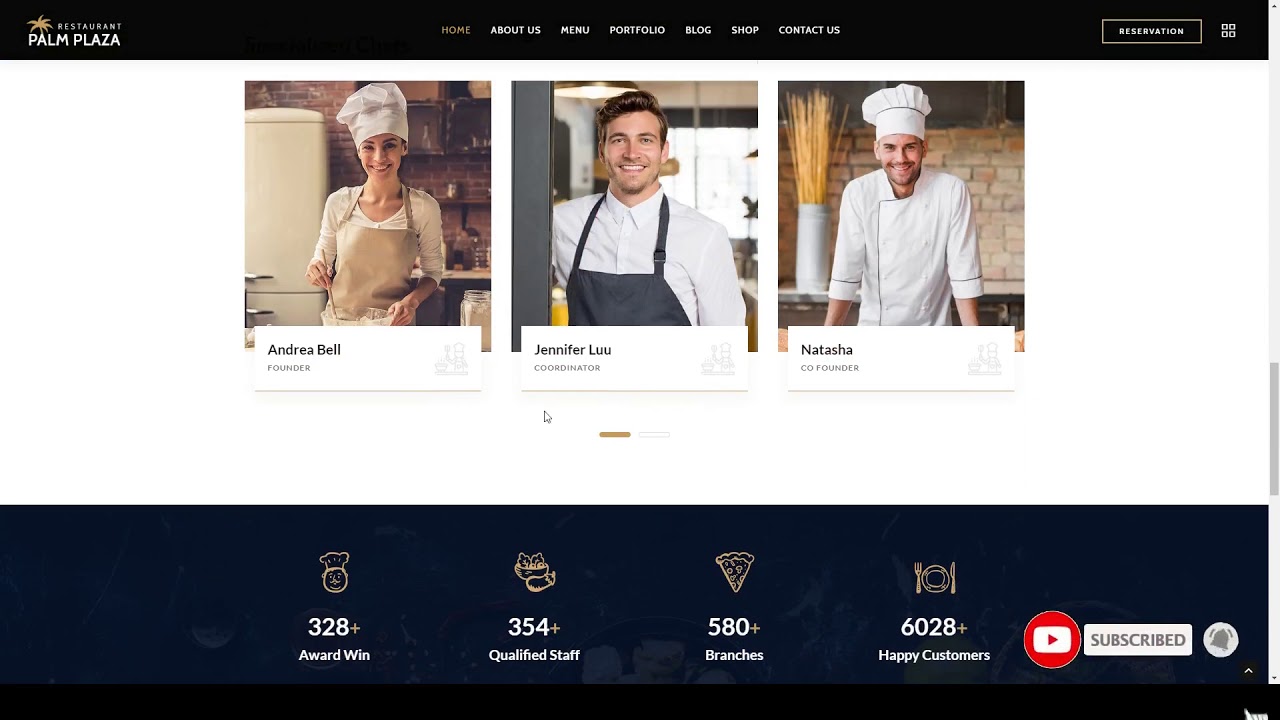Open the Menu navigation item
This screenshot has height=720, width=1280.
575,30
